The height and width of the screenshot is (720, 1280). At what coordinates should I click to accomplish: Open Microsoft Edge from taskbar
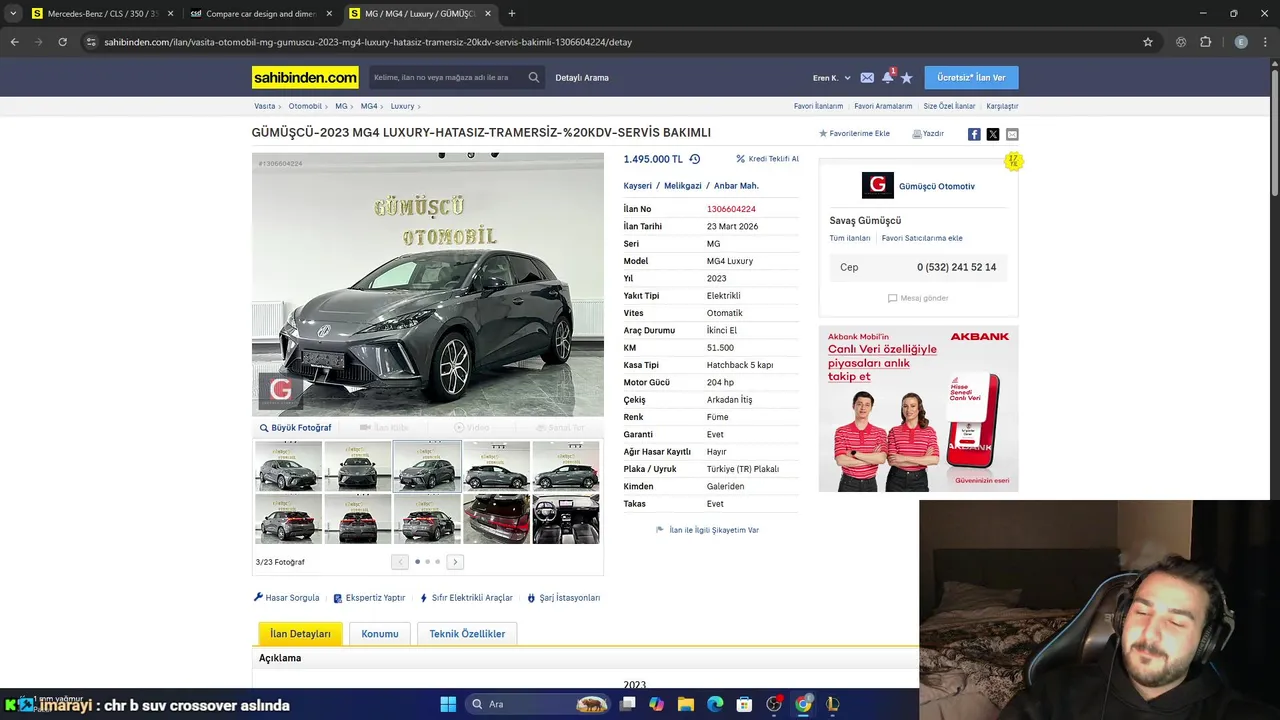(x=715, y=704)
